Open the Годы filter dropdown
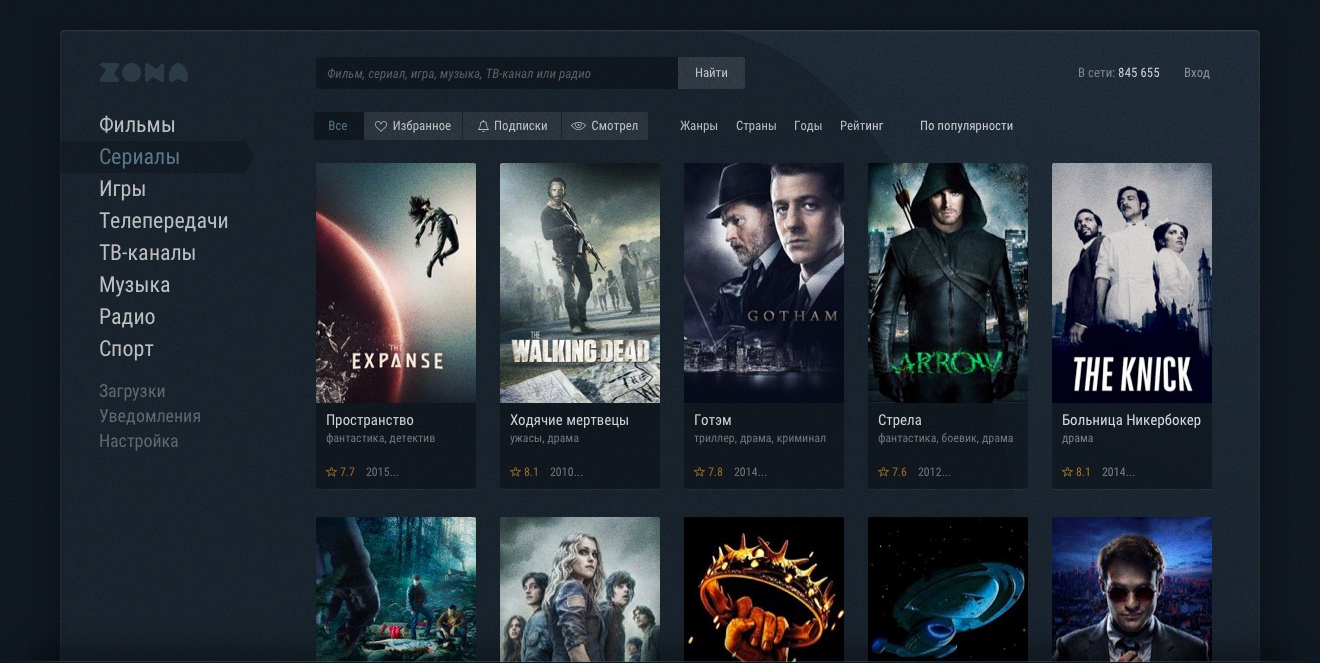This screenshot has height=663, width=1320. 808,126
